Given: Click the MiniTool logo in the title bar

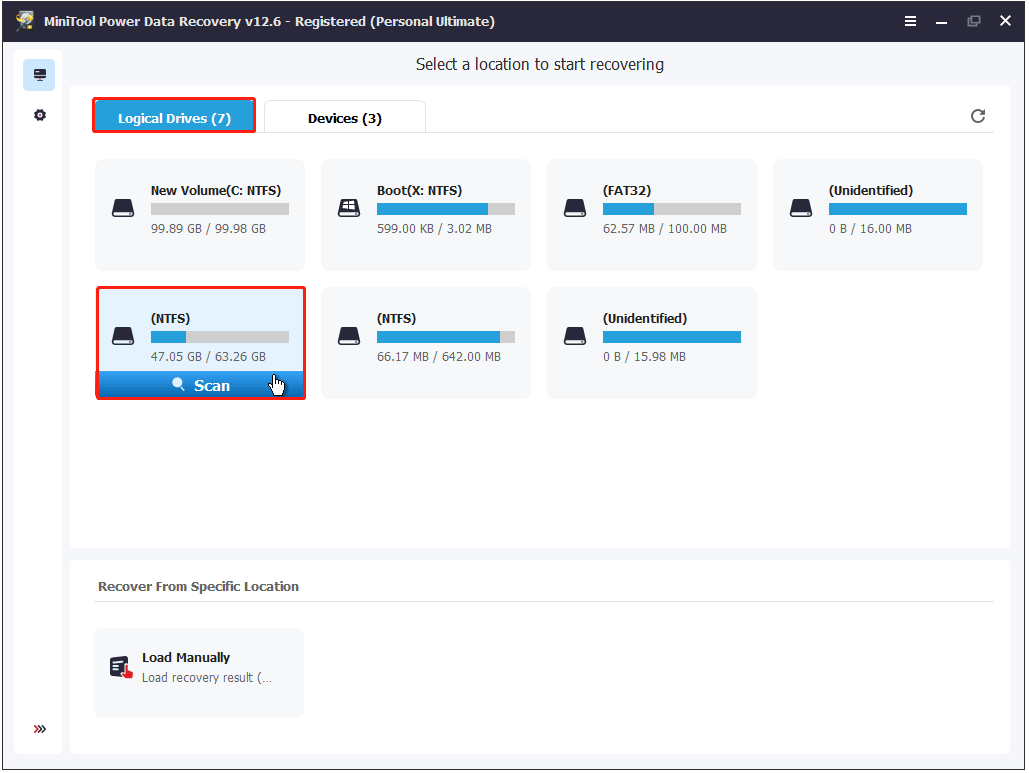Looking at the screenshot, I should pos(25,20).
